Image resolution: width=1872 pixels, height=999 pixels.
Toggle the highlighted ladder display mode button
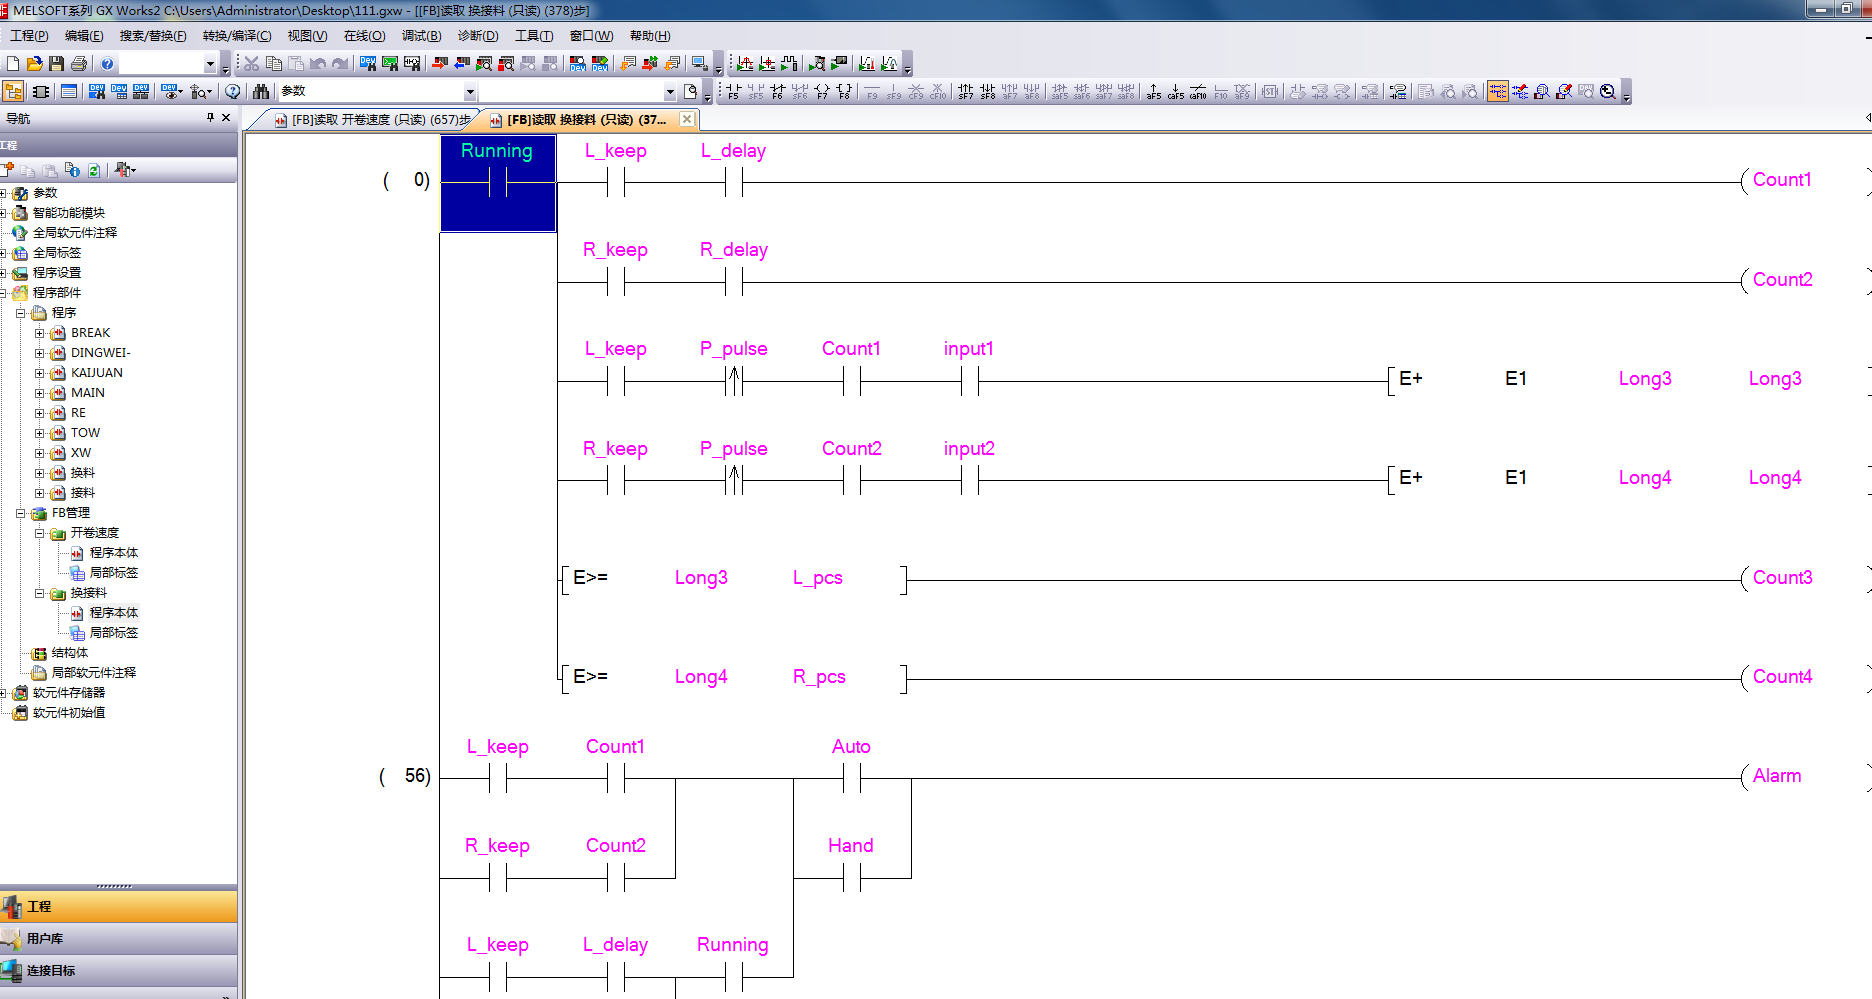(x=1497, y=92)
